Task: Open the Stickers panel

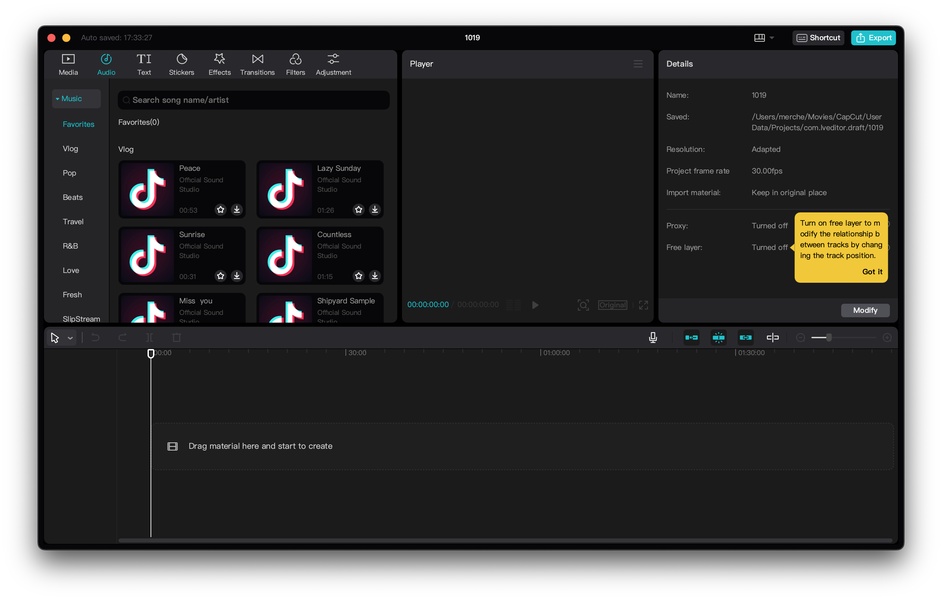Action: (x=181, y=64)
